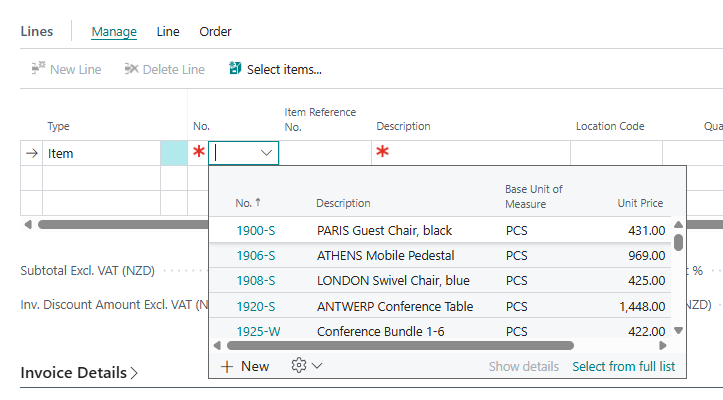Click the New Line button label
Image resolution: width=723 pixels, height=400 pixels.
point(76,69)
